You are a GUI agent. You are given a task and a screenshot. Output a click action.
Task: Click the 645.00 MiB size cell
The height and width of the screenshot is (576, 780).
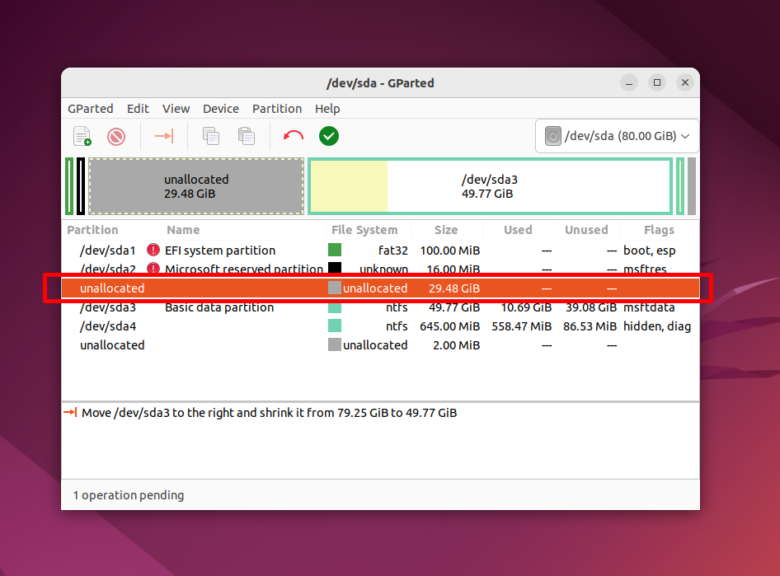tap(450, 326)
